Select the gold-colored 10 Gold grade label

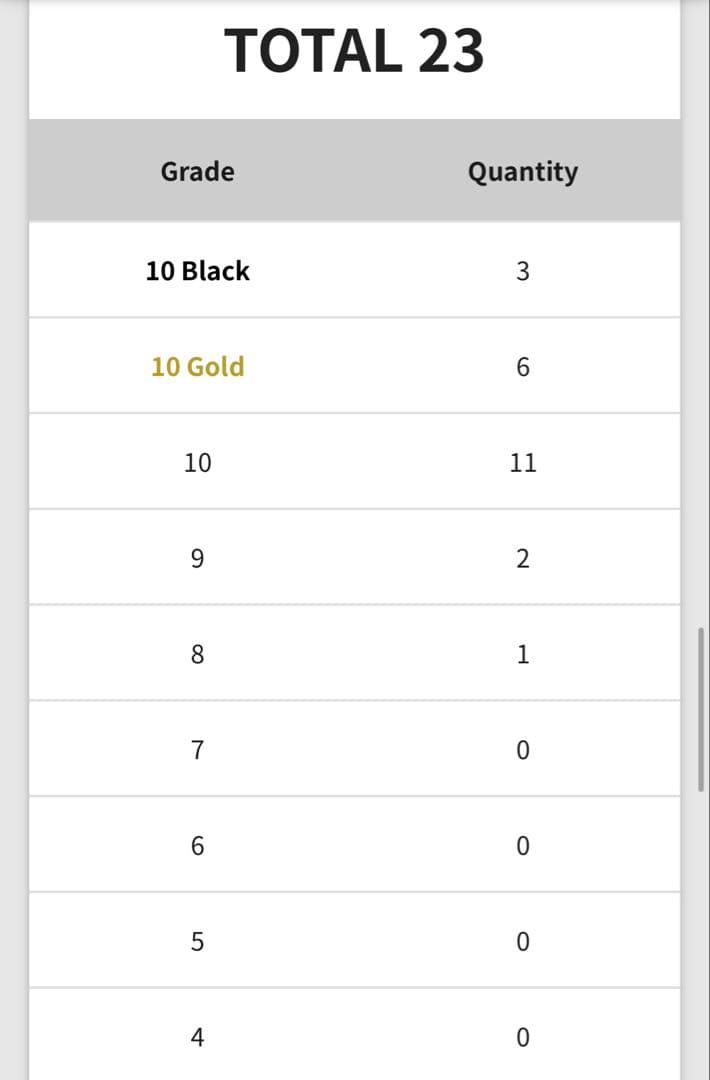click(197, 366)
